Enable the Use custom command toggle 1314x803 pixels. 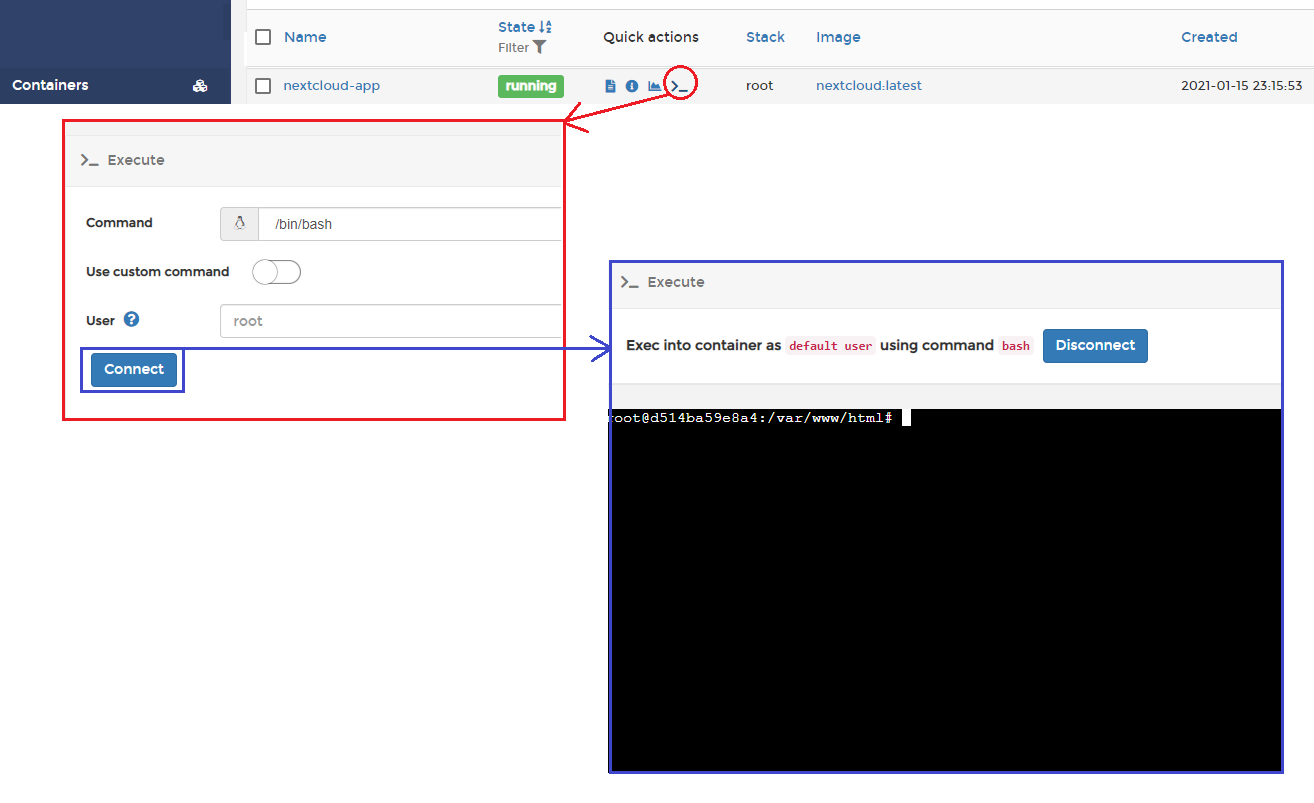point(276,272)
